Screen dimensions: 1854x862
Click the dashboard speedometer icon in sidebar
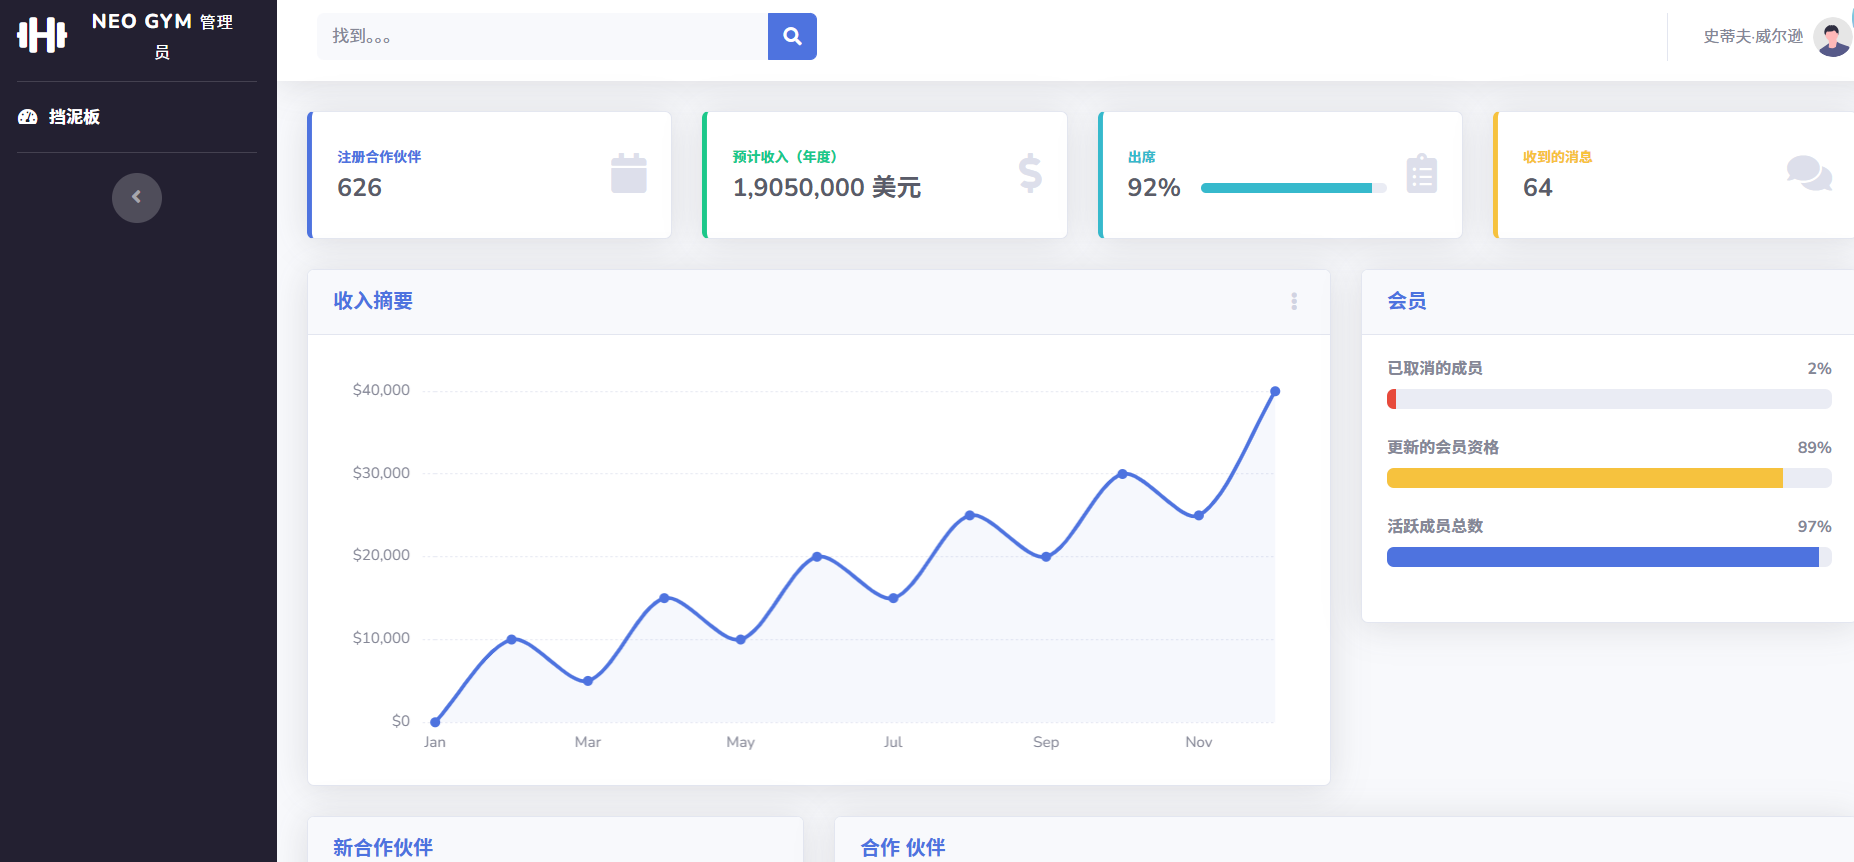point(28,117)
